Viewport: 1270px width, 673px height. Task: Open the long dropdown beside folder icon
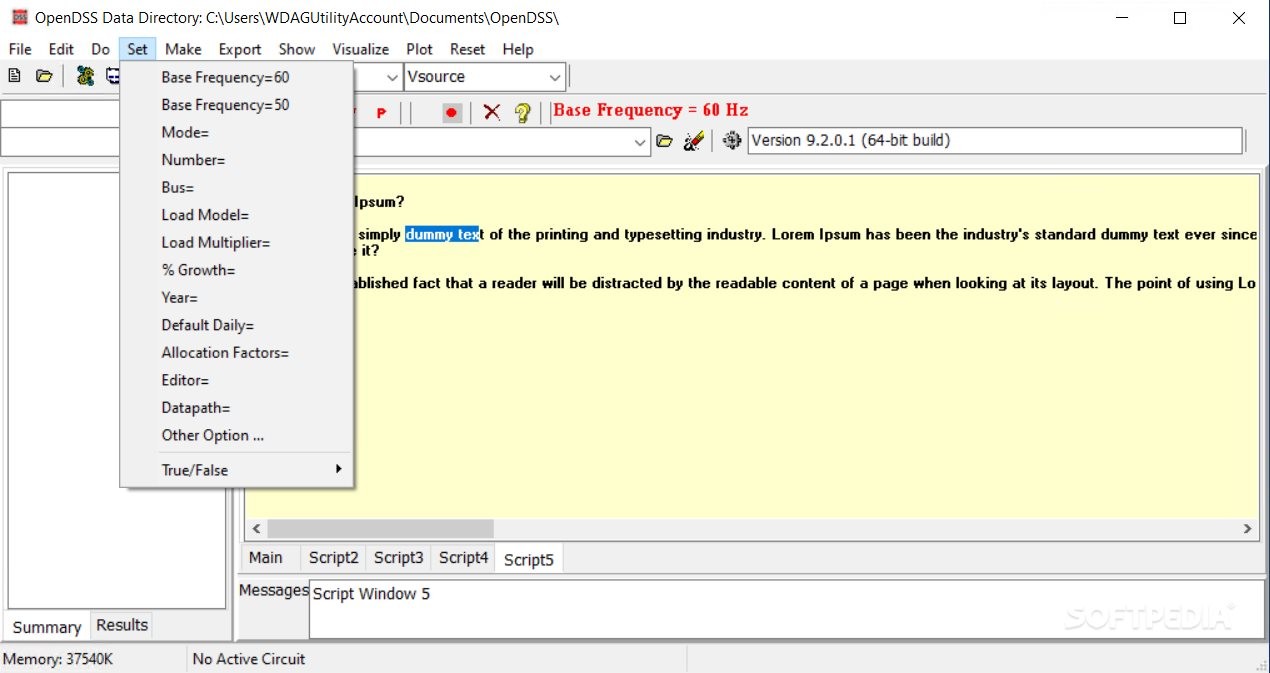[x=642, y=143]
